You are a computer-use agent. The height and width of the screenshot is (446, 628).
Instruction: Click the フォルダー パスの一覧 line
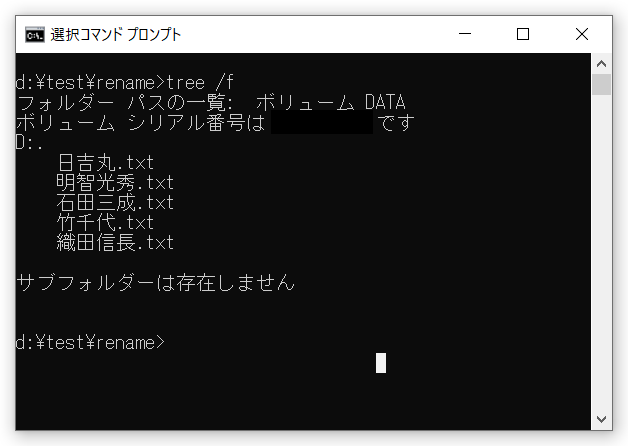(211, 102)
